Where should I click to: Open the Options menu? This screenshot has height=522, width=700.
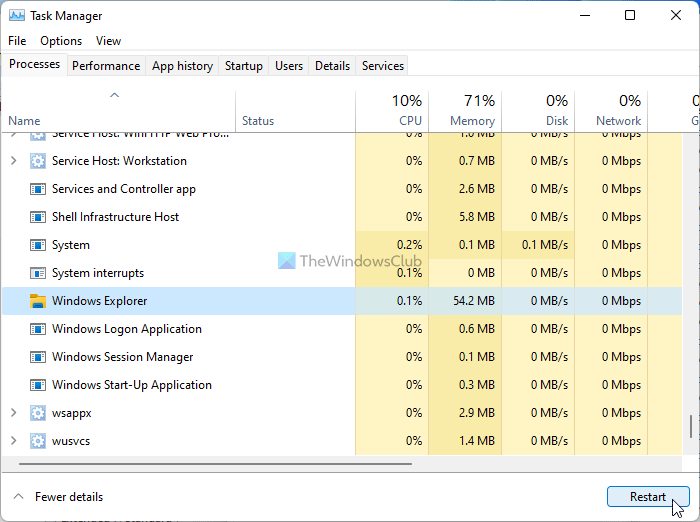61,41
